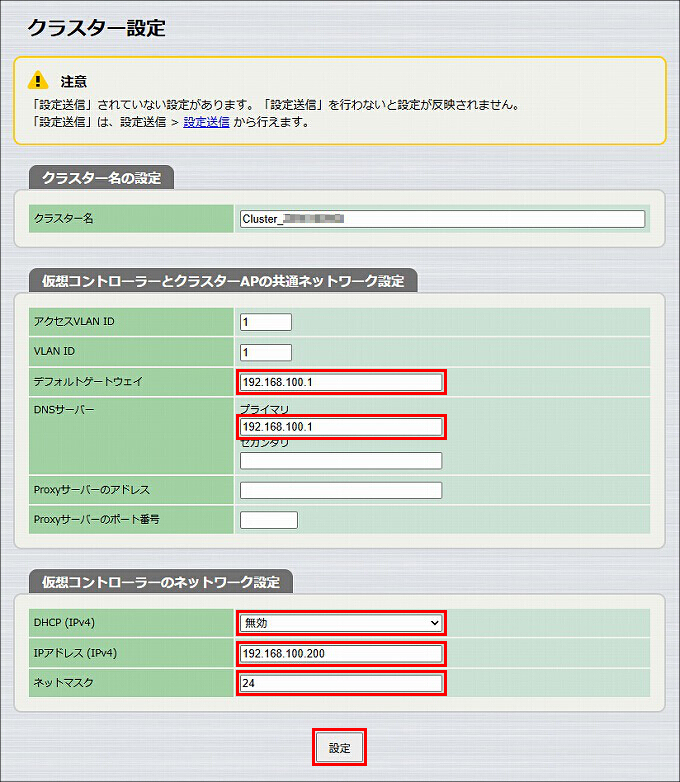
Task: Click the クラスター名 input field
Action: pos(443,219)
